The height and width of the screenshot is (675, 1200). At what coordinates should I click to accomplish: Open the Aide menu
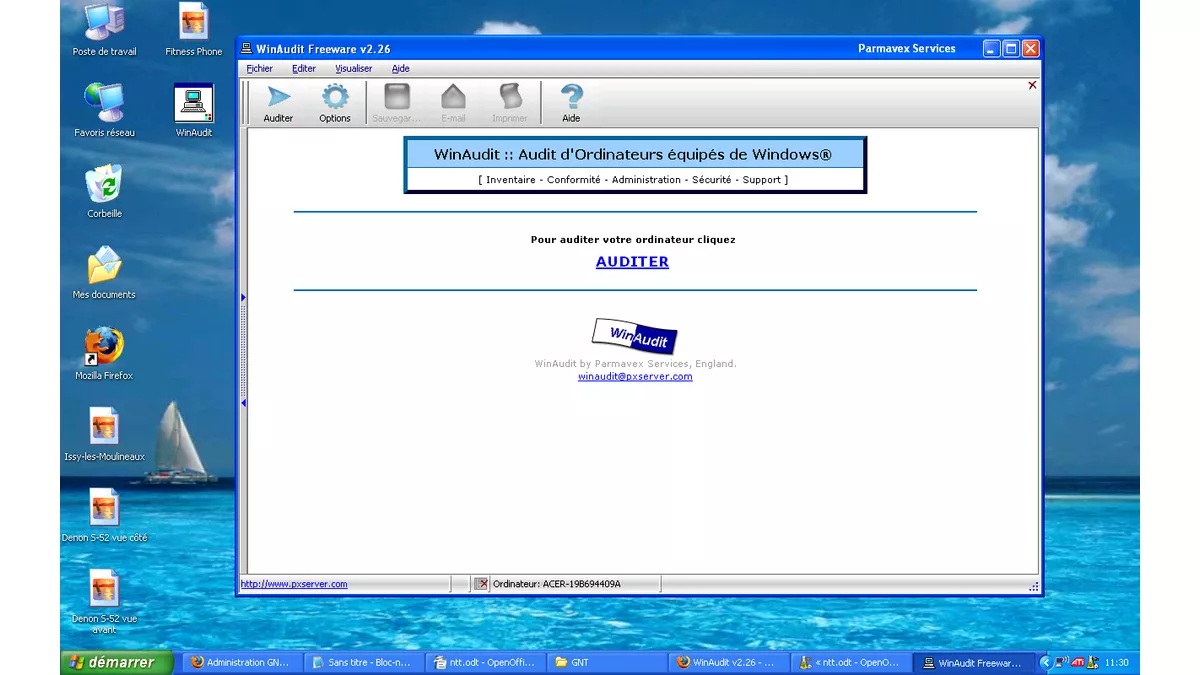pyautogui.click(x=400, y=69)
